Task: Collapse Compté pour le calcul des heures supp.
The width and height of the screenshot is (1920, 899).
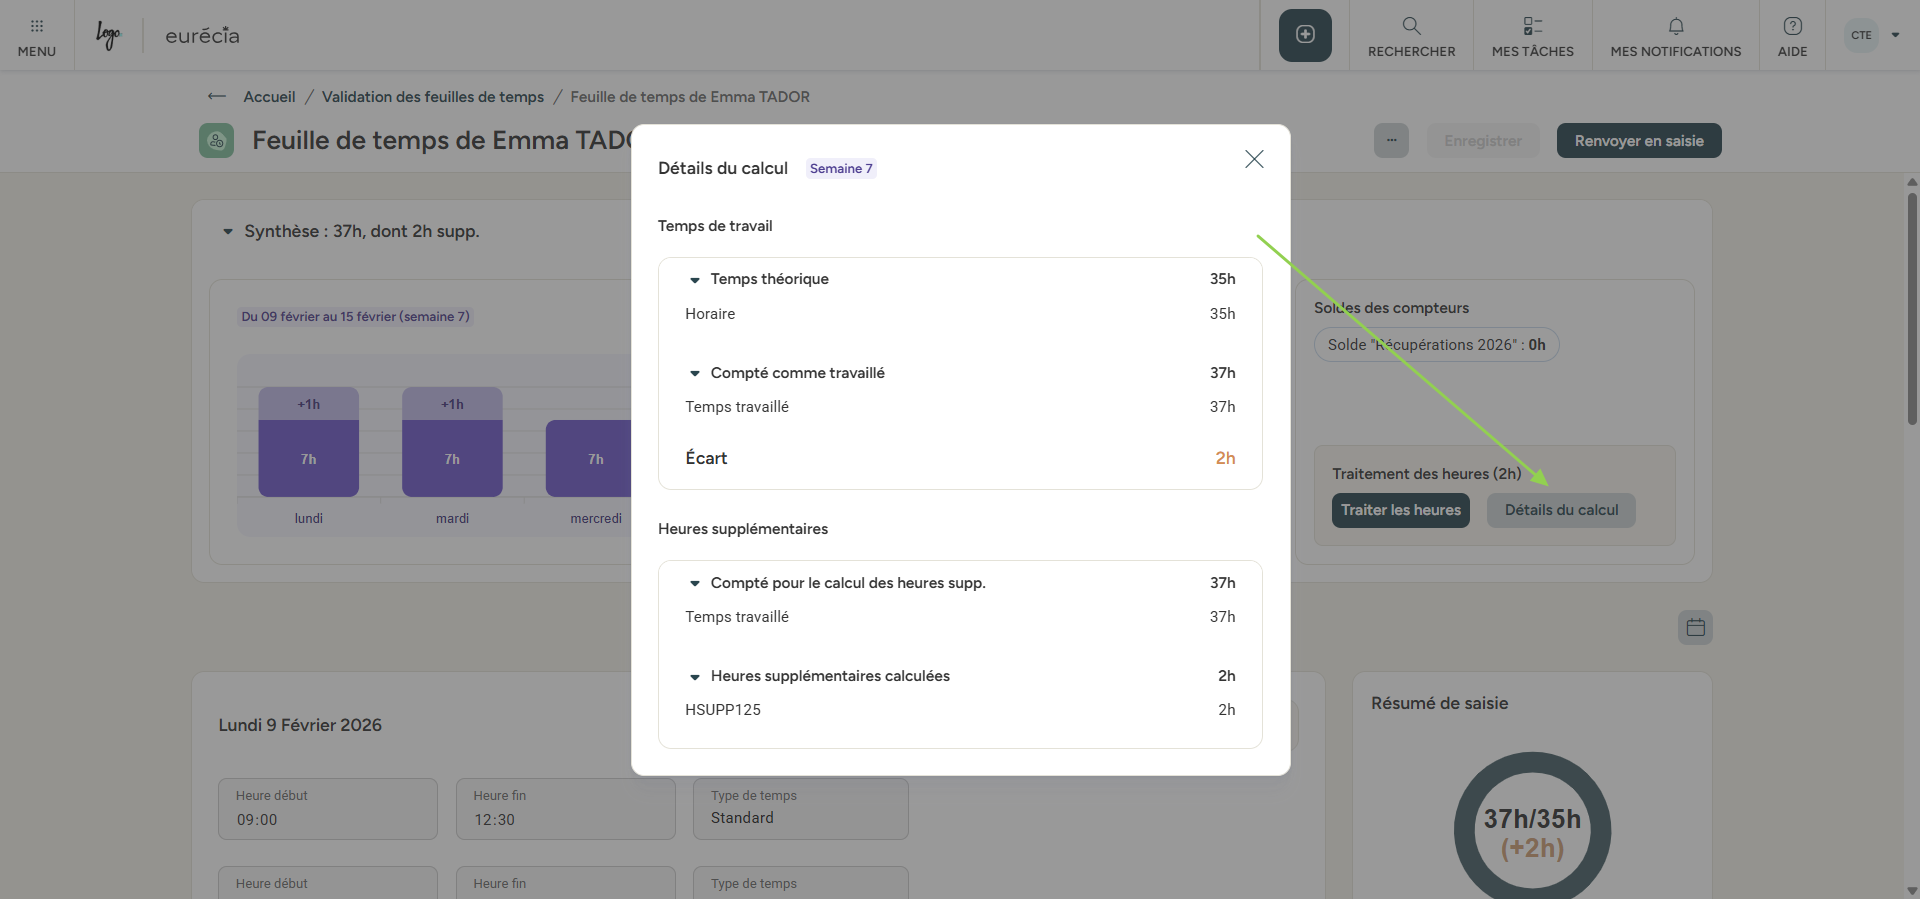Action: [x=695, y=583]
